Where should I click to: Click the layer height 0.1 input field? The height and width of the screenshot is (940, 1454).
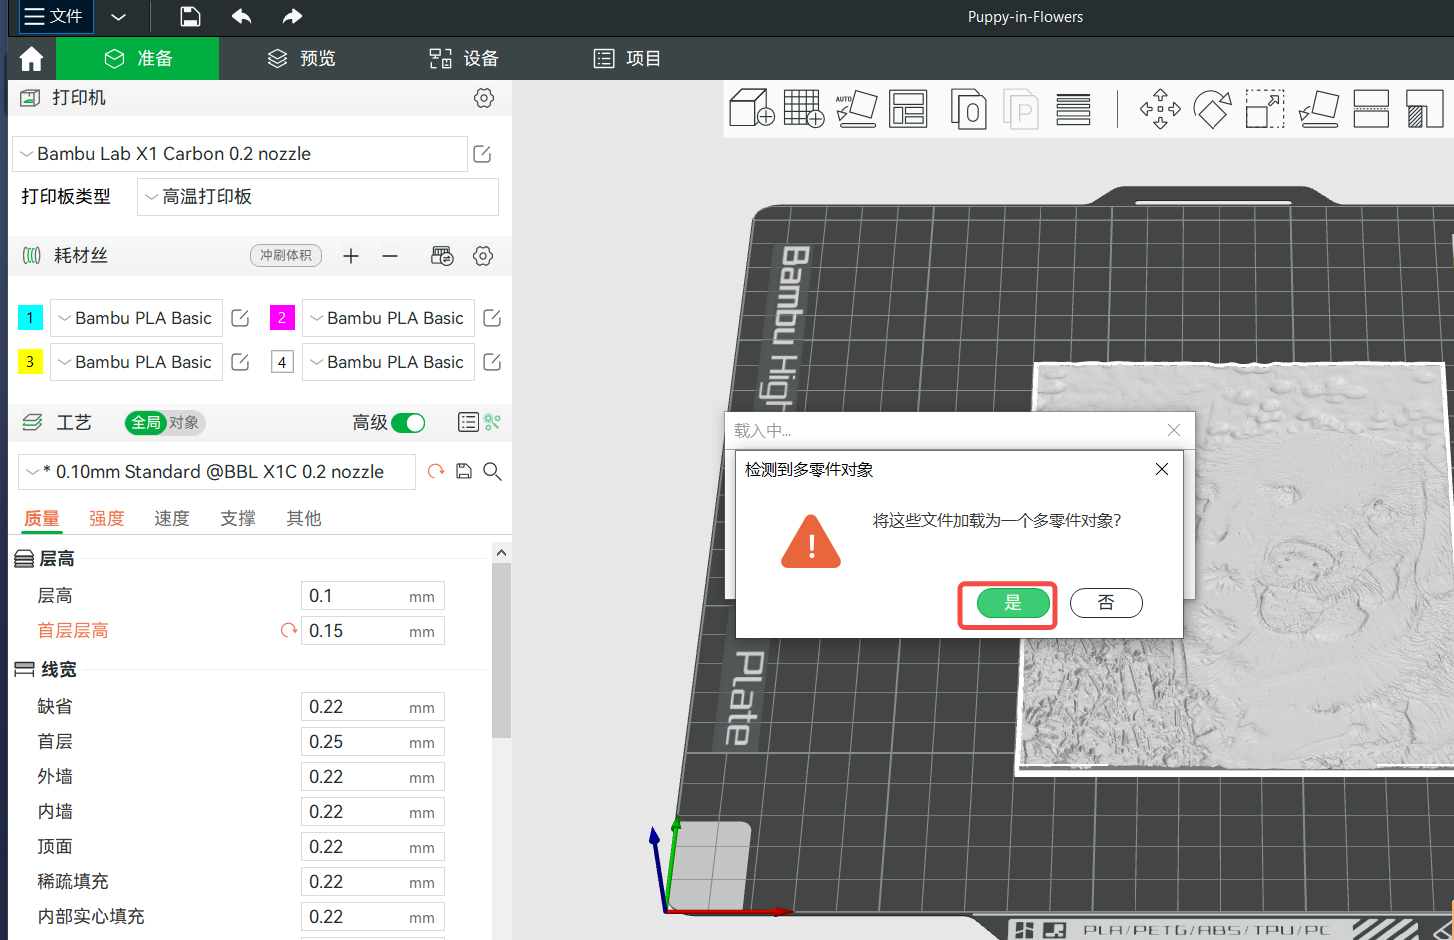coord(372,596)
